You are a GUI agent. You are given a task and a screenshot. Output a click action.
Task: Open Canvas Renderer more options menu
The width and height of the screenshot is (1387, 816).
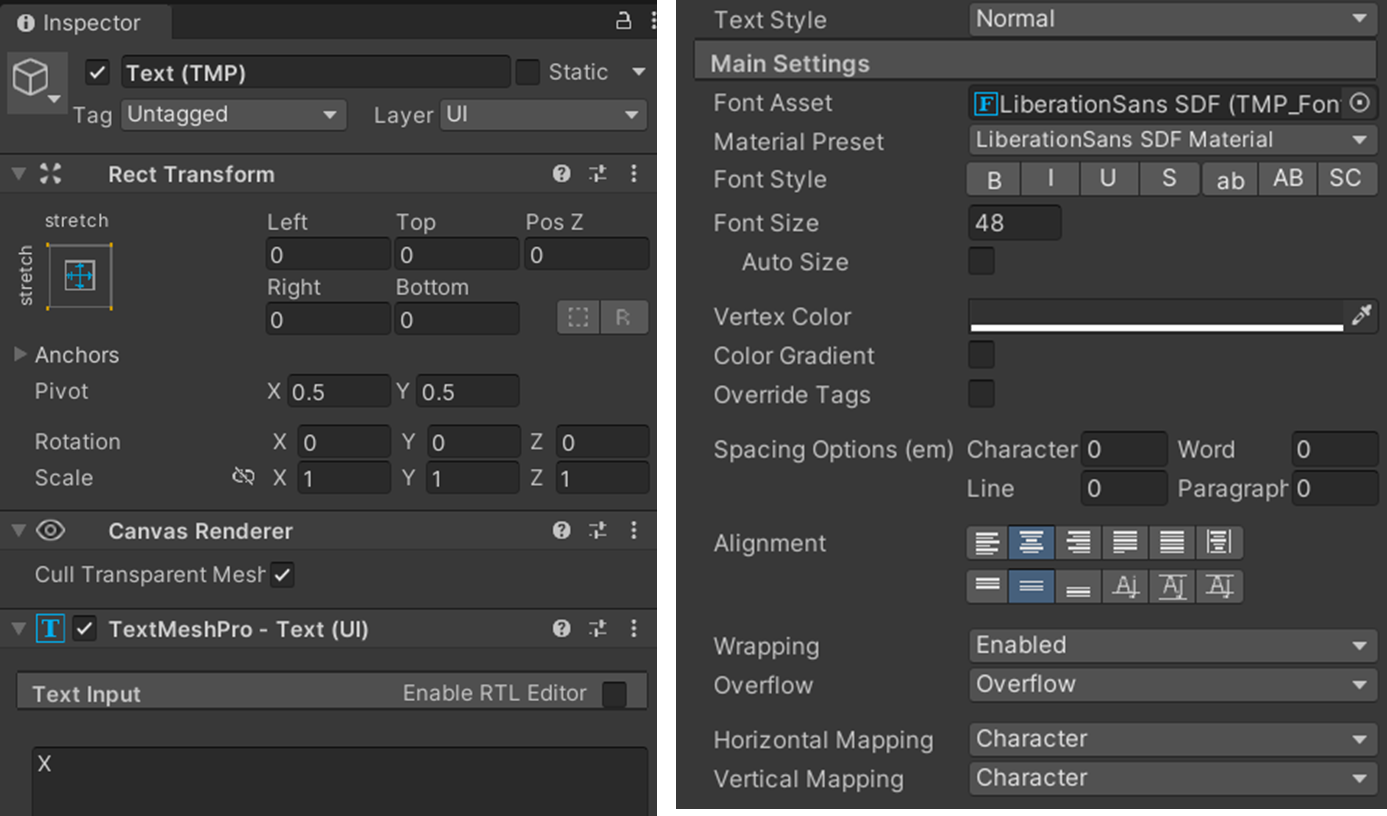tap(633, 531)
